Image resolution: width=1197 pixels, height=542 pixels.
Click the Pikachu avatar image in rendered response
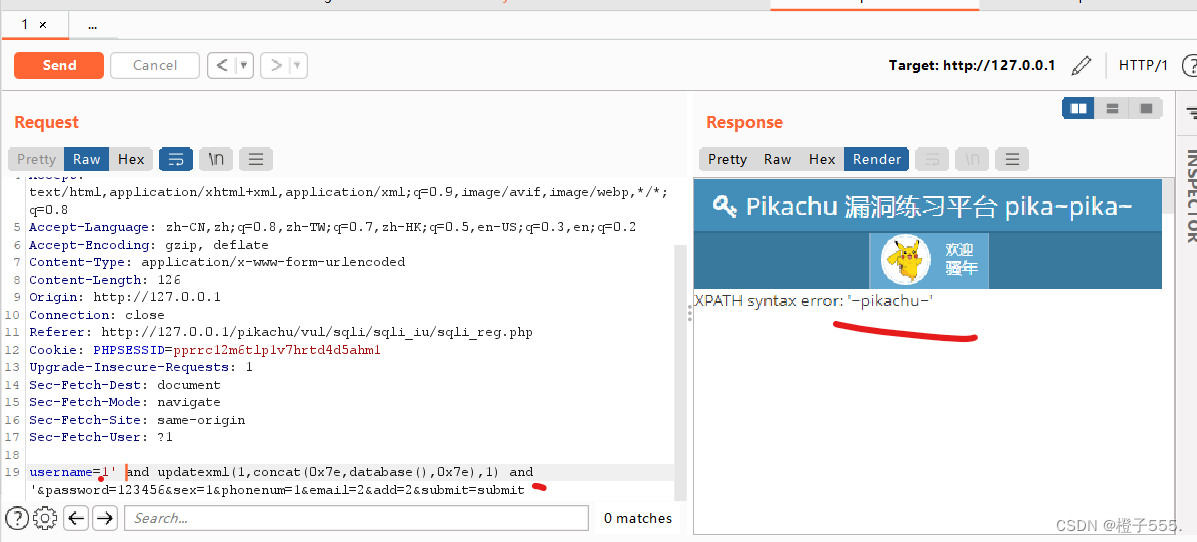pyautogui.click(x=906, y=260)
